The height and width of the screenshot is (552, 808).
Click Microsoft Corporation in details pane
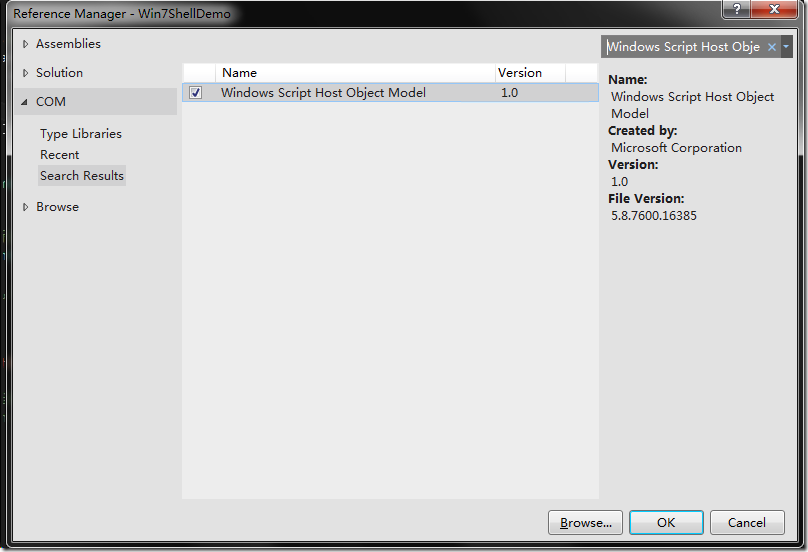pyautogui.click(x=676, y=147)
